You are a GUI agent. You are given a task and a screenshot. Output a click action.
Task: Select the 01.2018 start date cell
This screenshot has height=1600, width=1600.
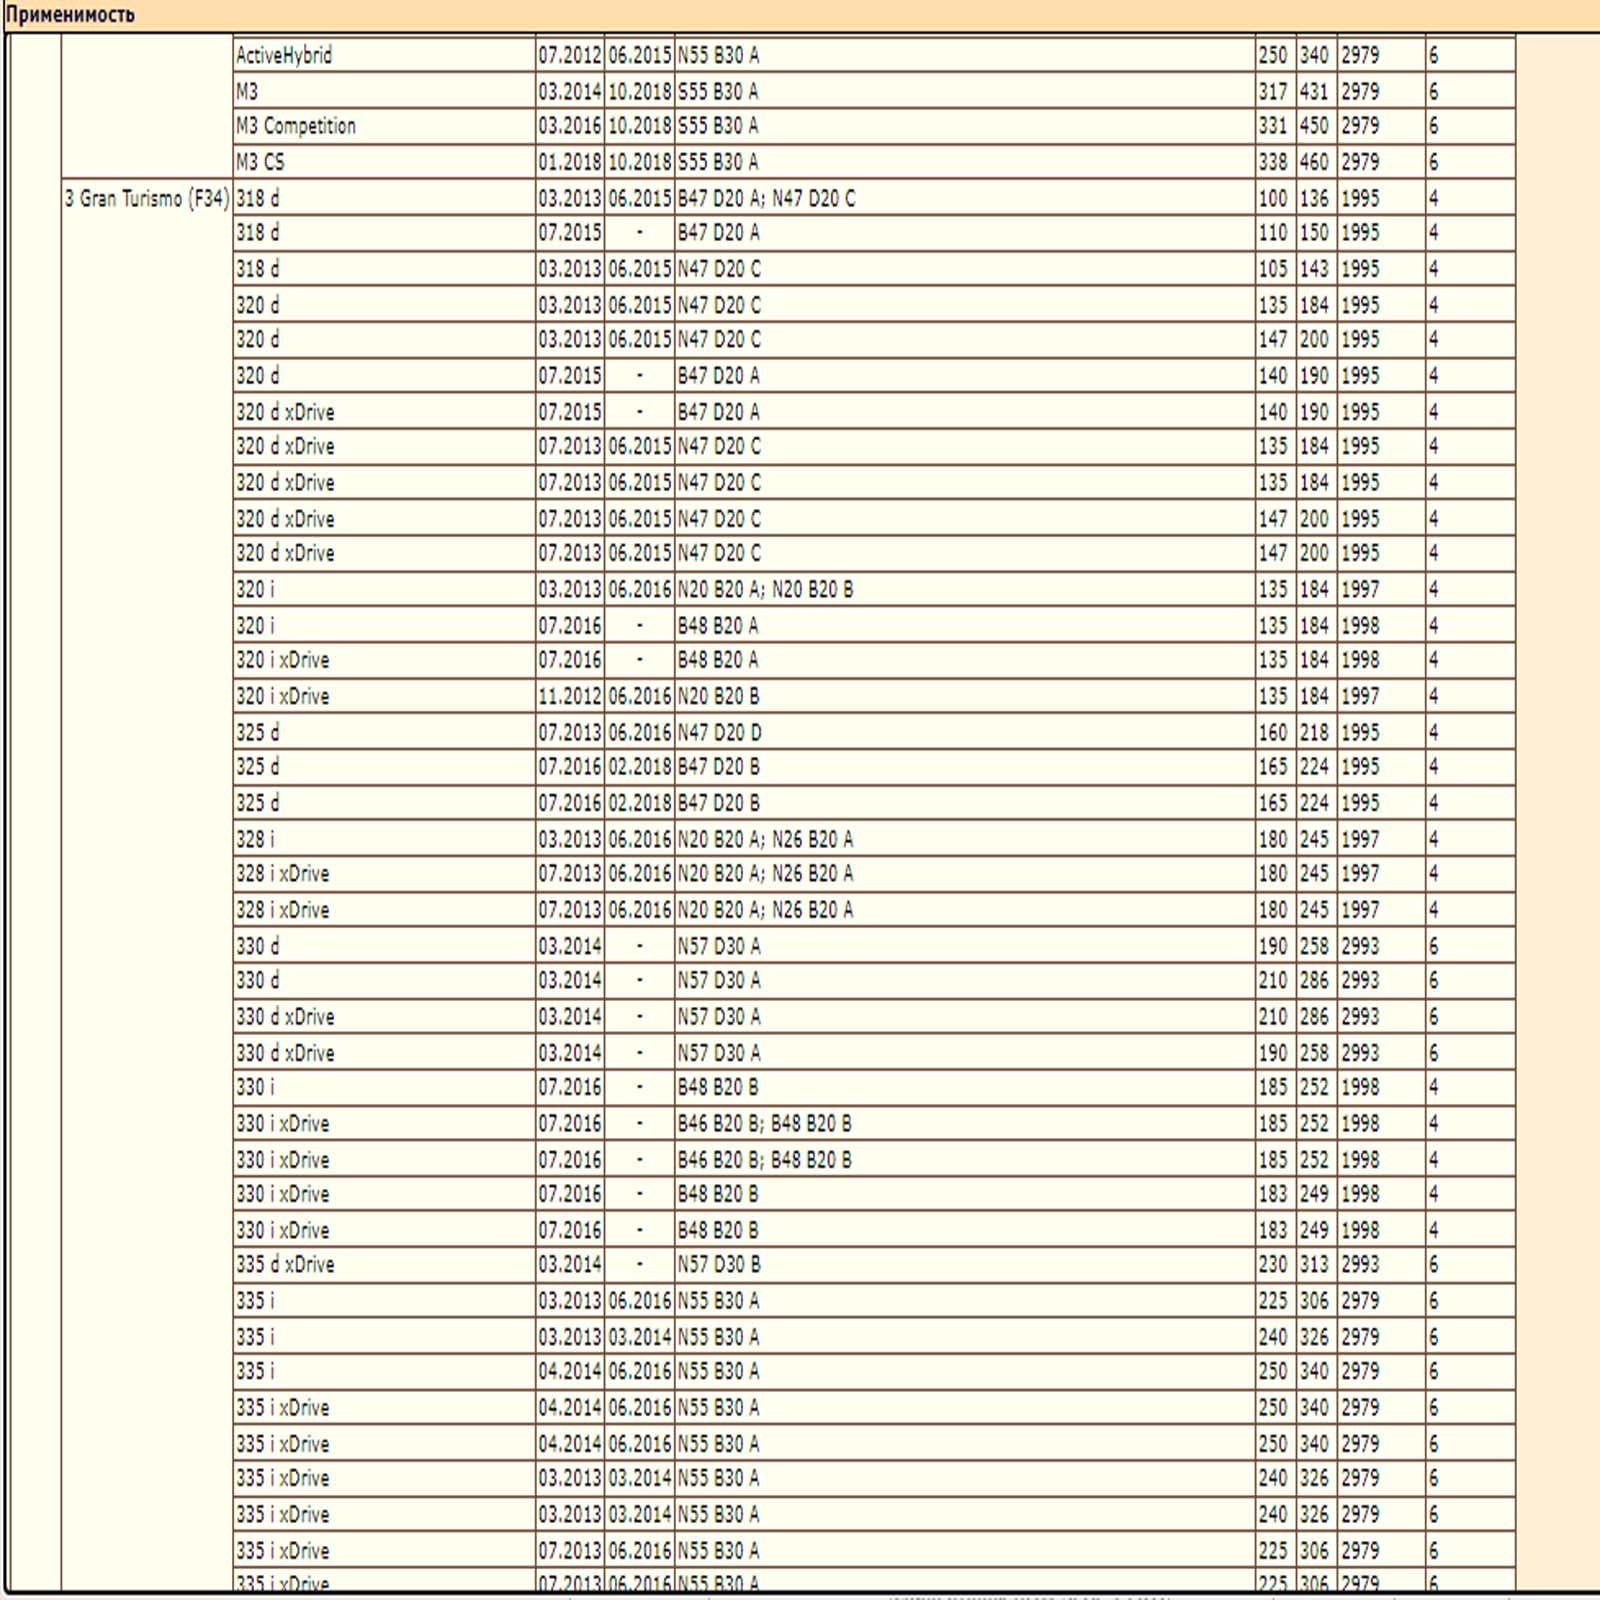click(x=570, y=162)
